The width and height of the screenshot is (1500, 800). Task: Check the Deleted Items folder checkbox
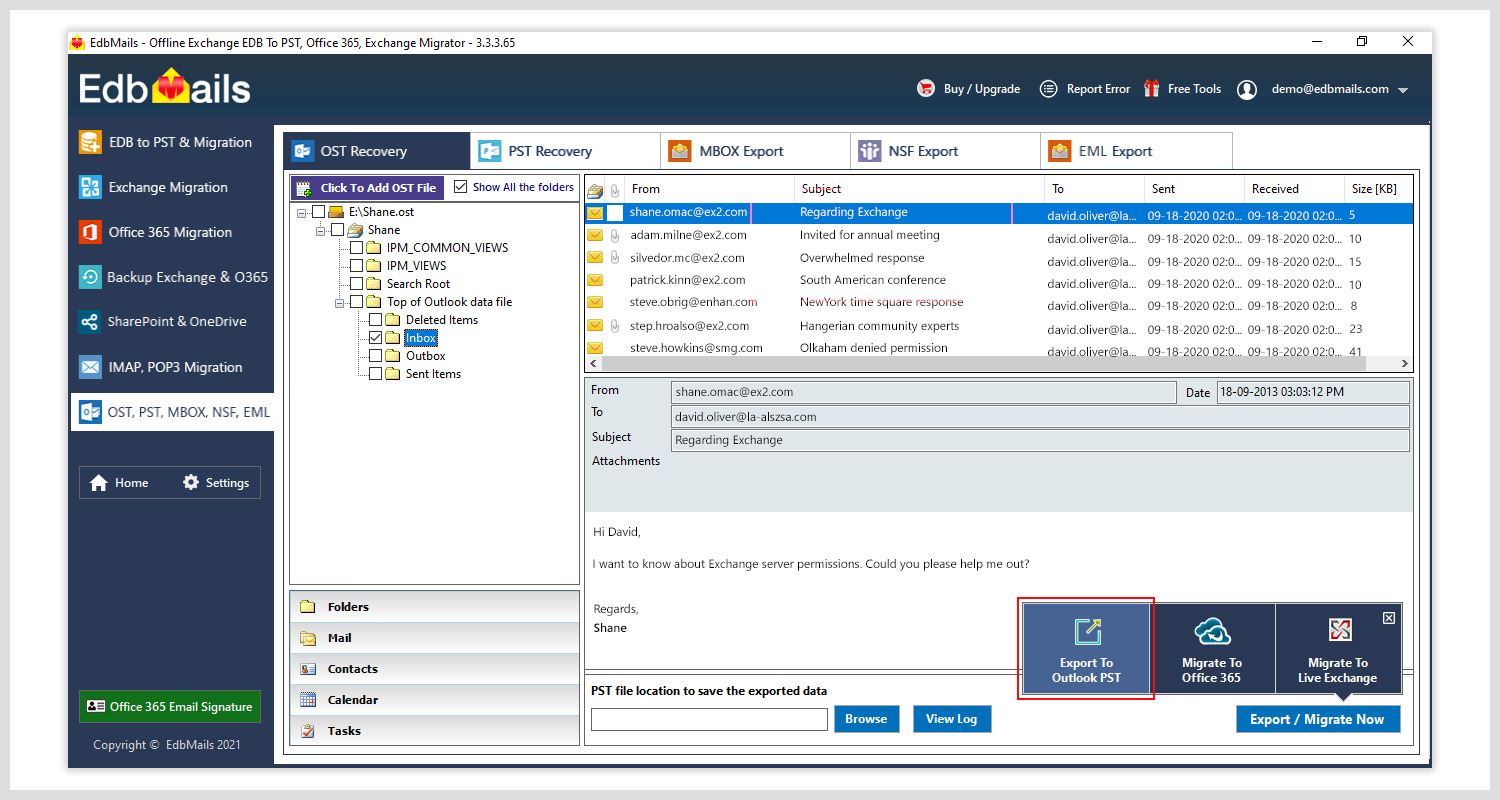click(x=376, y=320)
